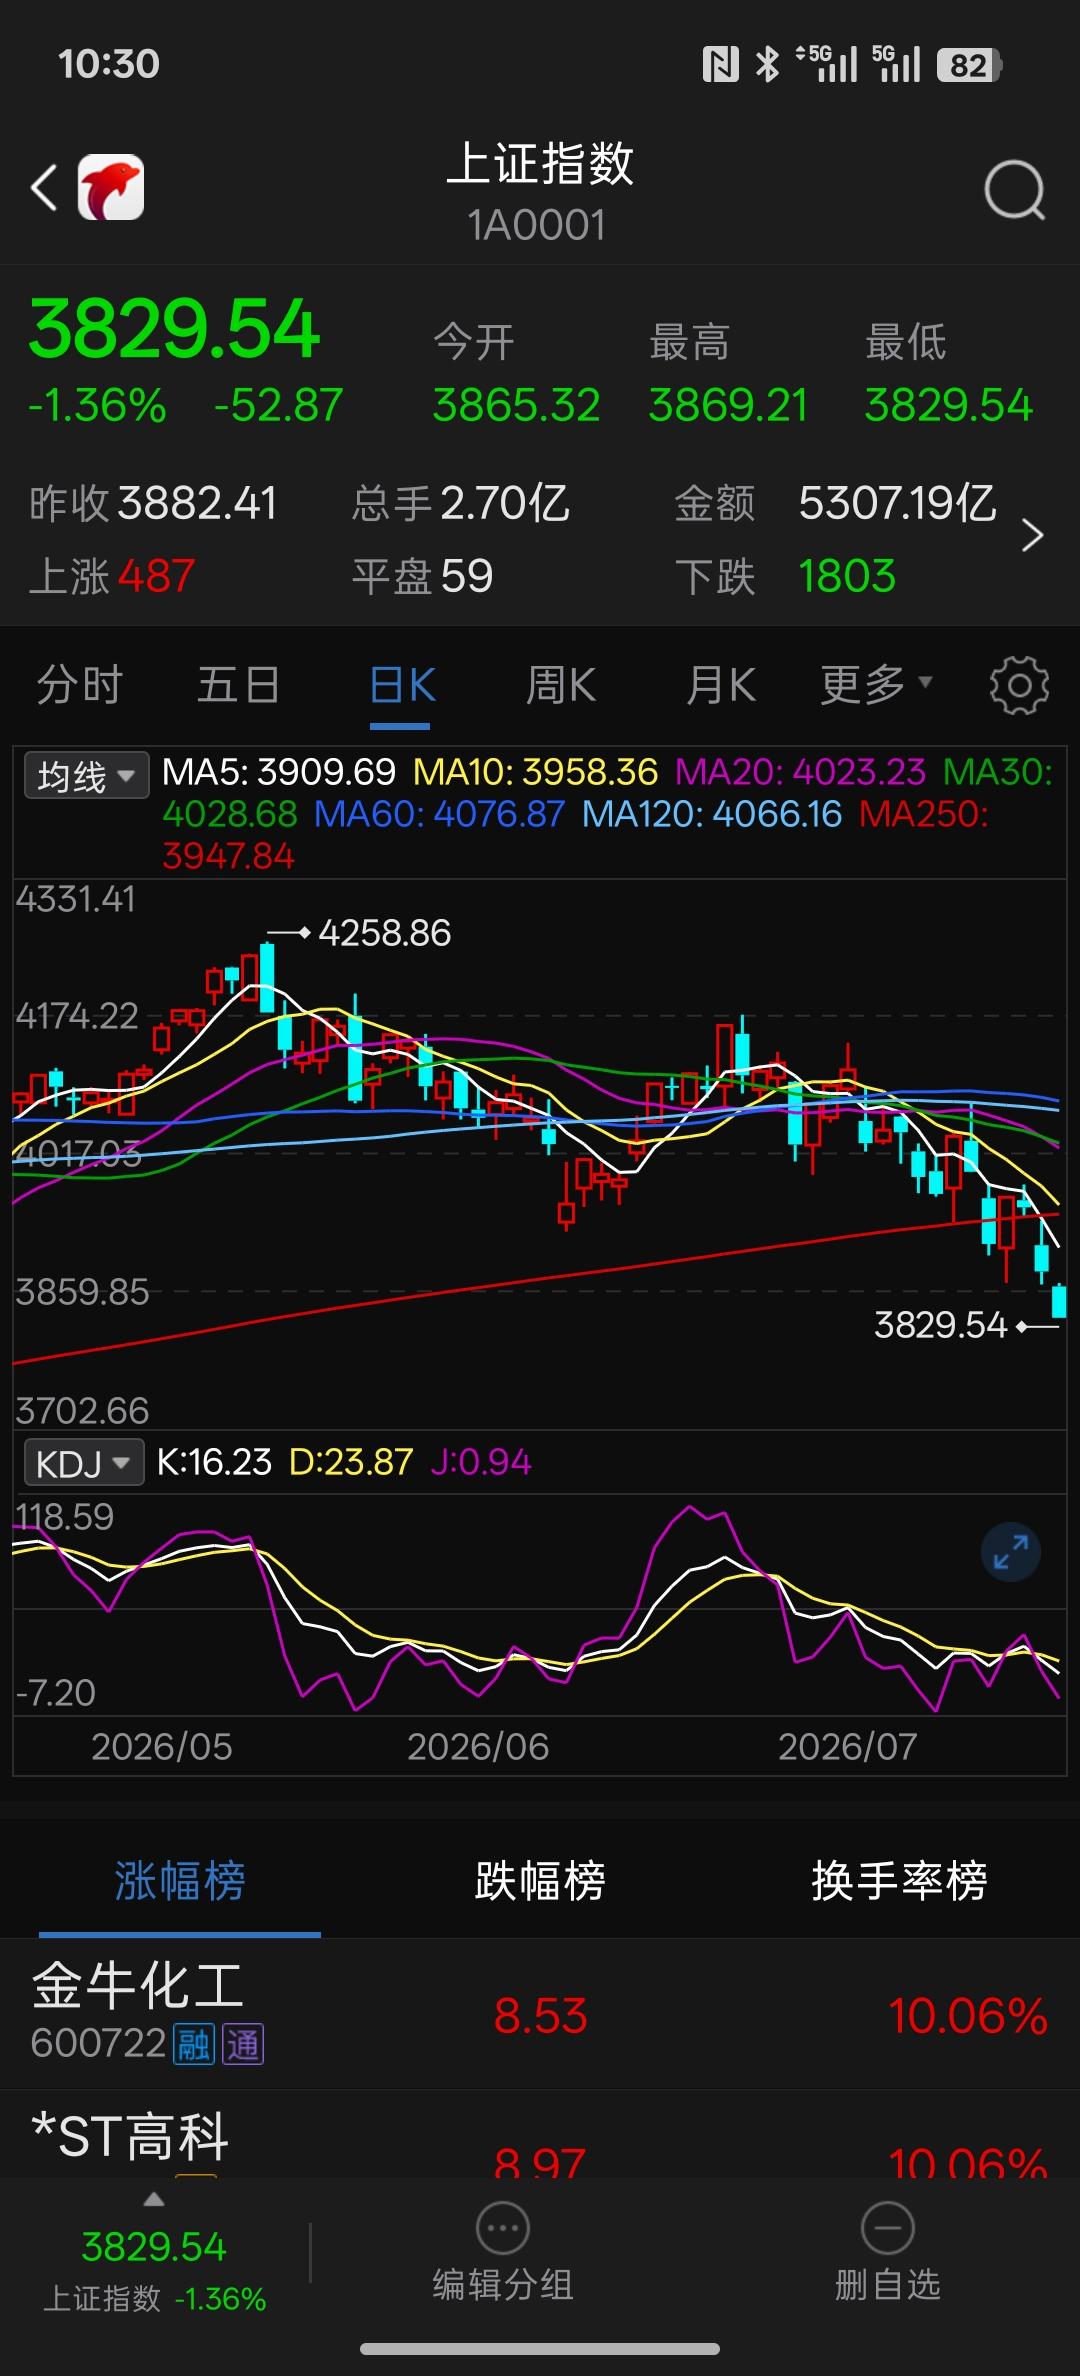Open the red dolphin app logo
This screenshot has height=2376, width=1080.
click(111, 187)
